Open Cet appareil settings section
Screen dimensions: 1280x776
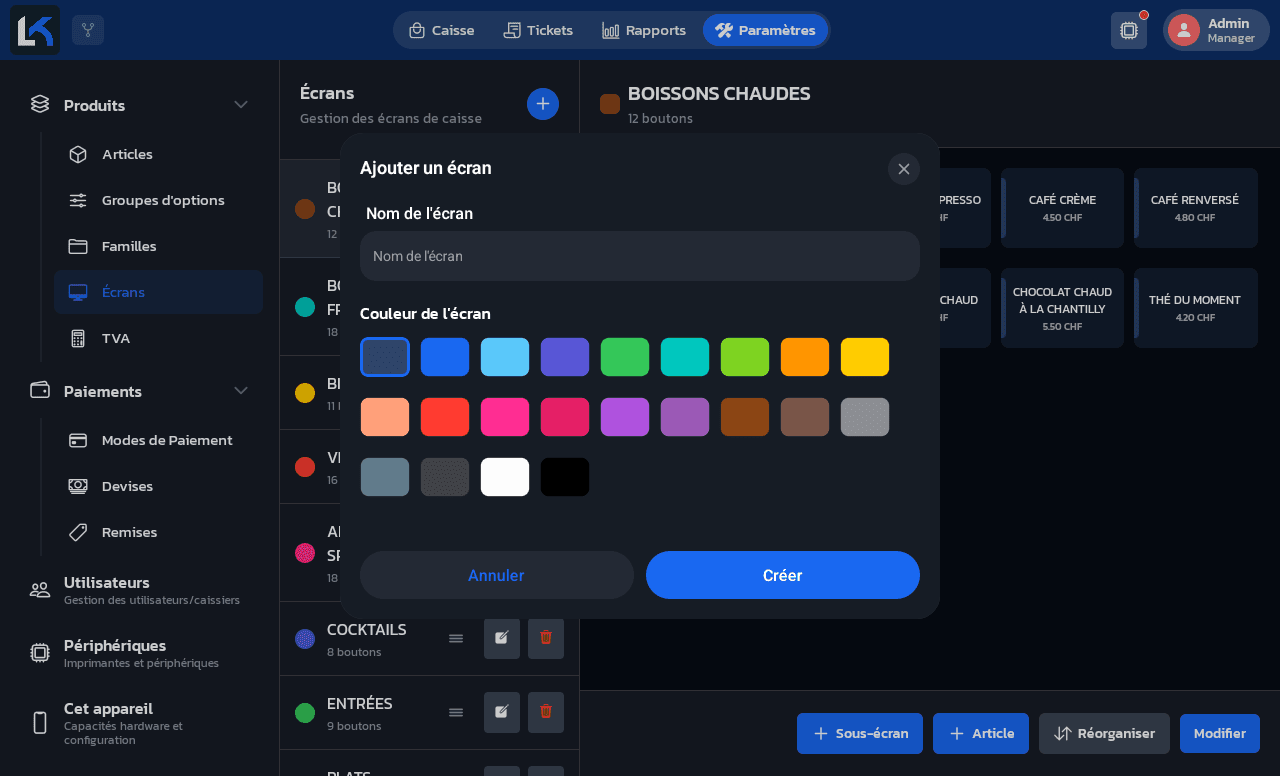point(139,723)
